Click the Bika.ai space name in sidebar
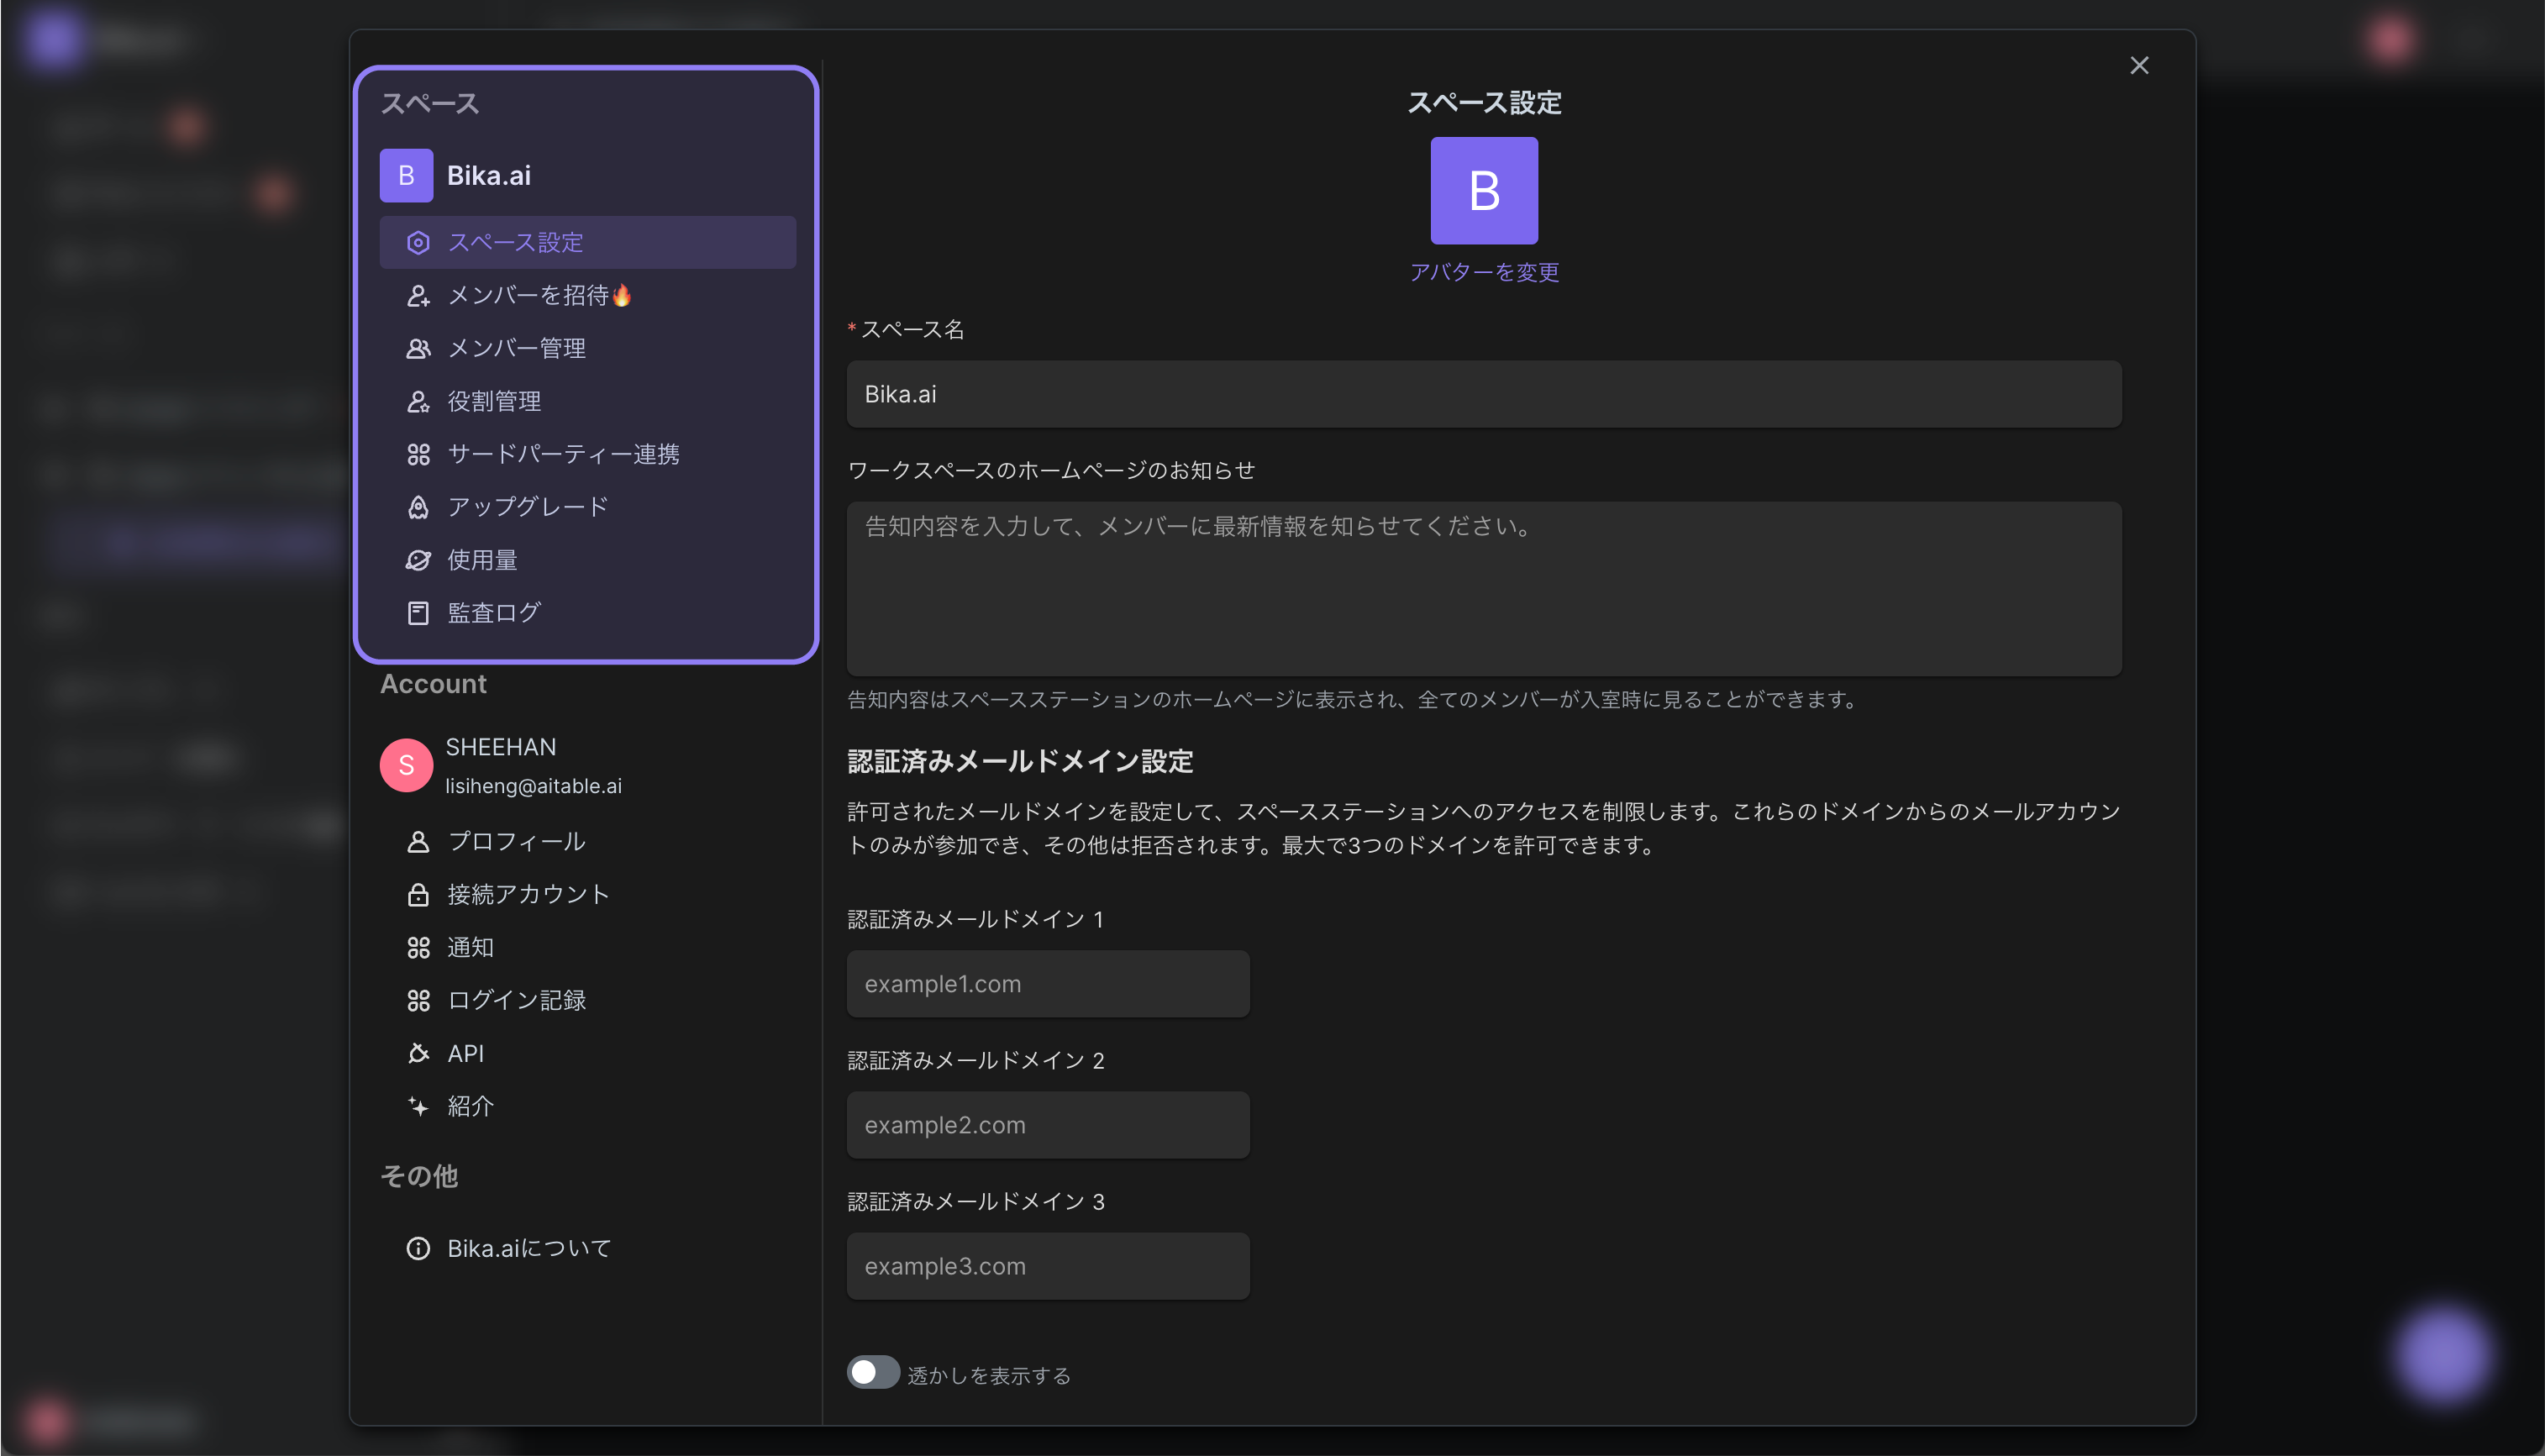The height and width of the screenshot is (1456, 2545). click(489, 176)
